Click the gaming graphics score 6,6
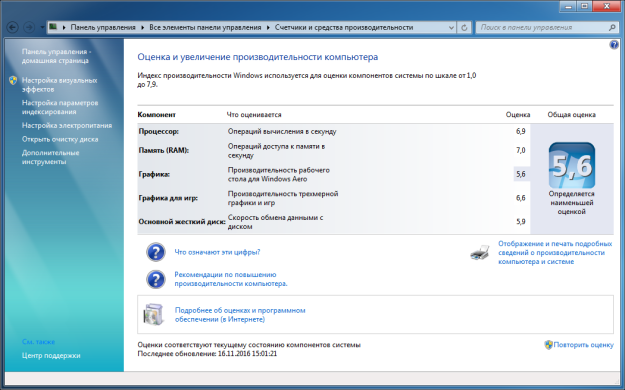The width and height of the screenshot is (625, 390). coord(521,198)
